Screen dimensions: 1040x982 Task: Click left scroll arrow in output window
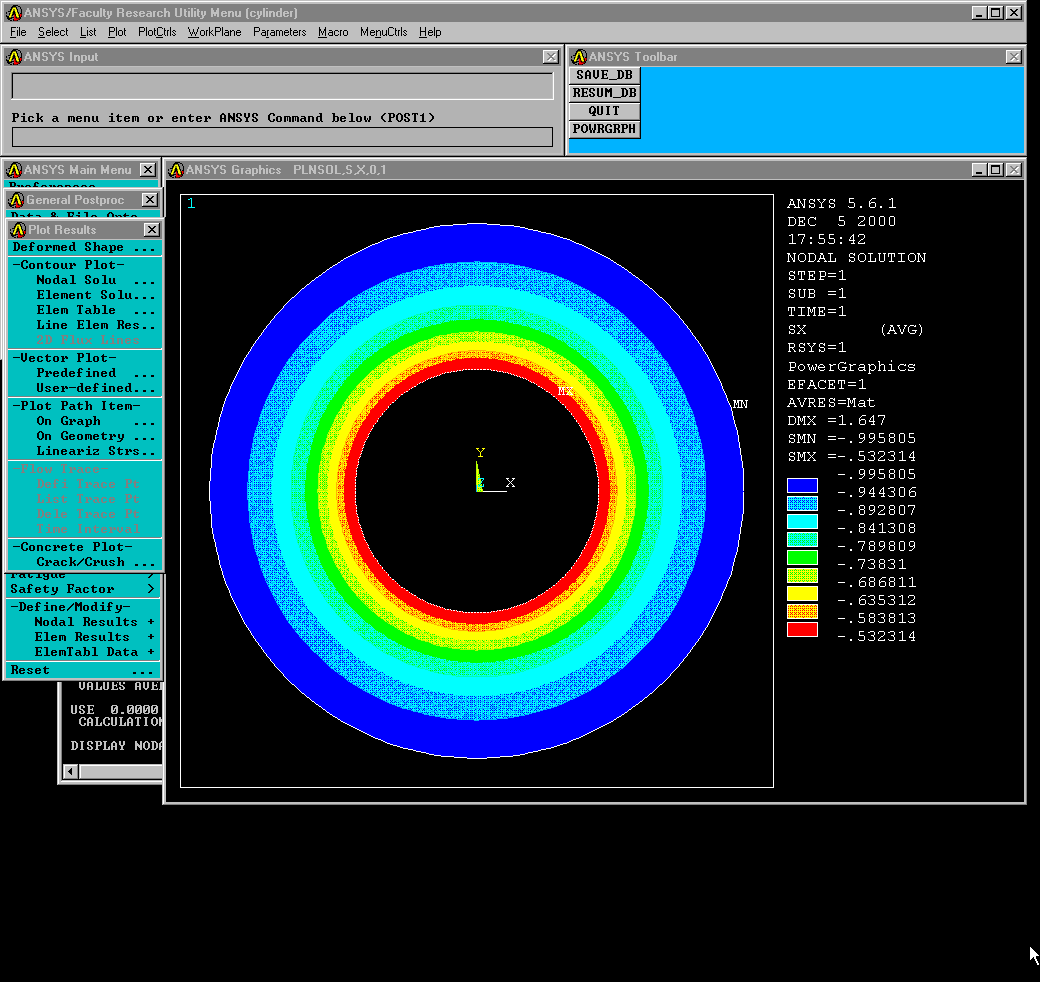[x=70, y=772]
